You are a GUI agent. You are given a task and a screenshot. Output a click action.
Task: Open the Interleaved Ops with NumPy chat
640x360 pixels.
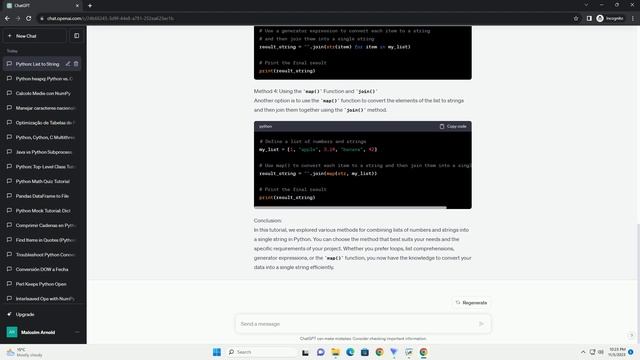pos(43,299)
